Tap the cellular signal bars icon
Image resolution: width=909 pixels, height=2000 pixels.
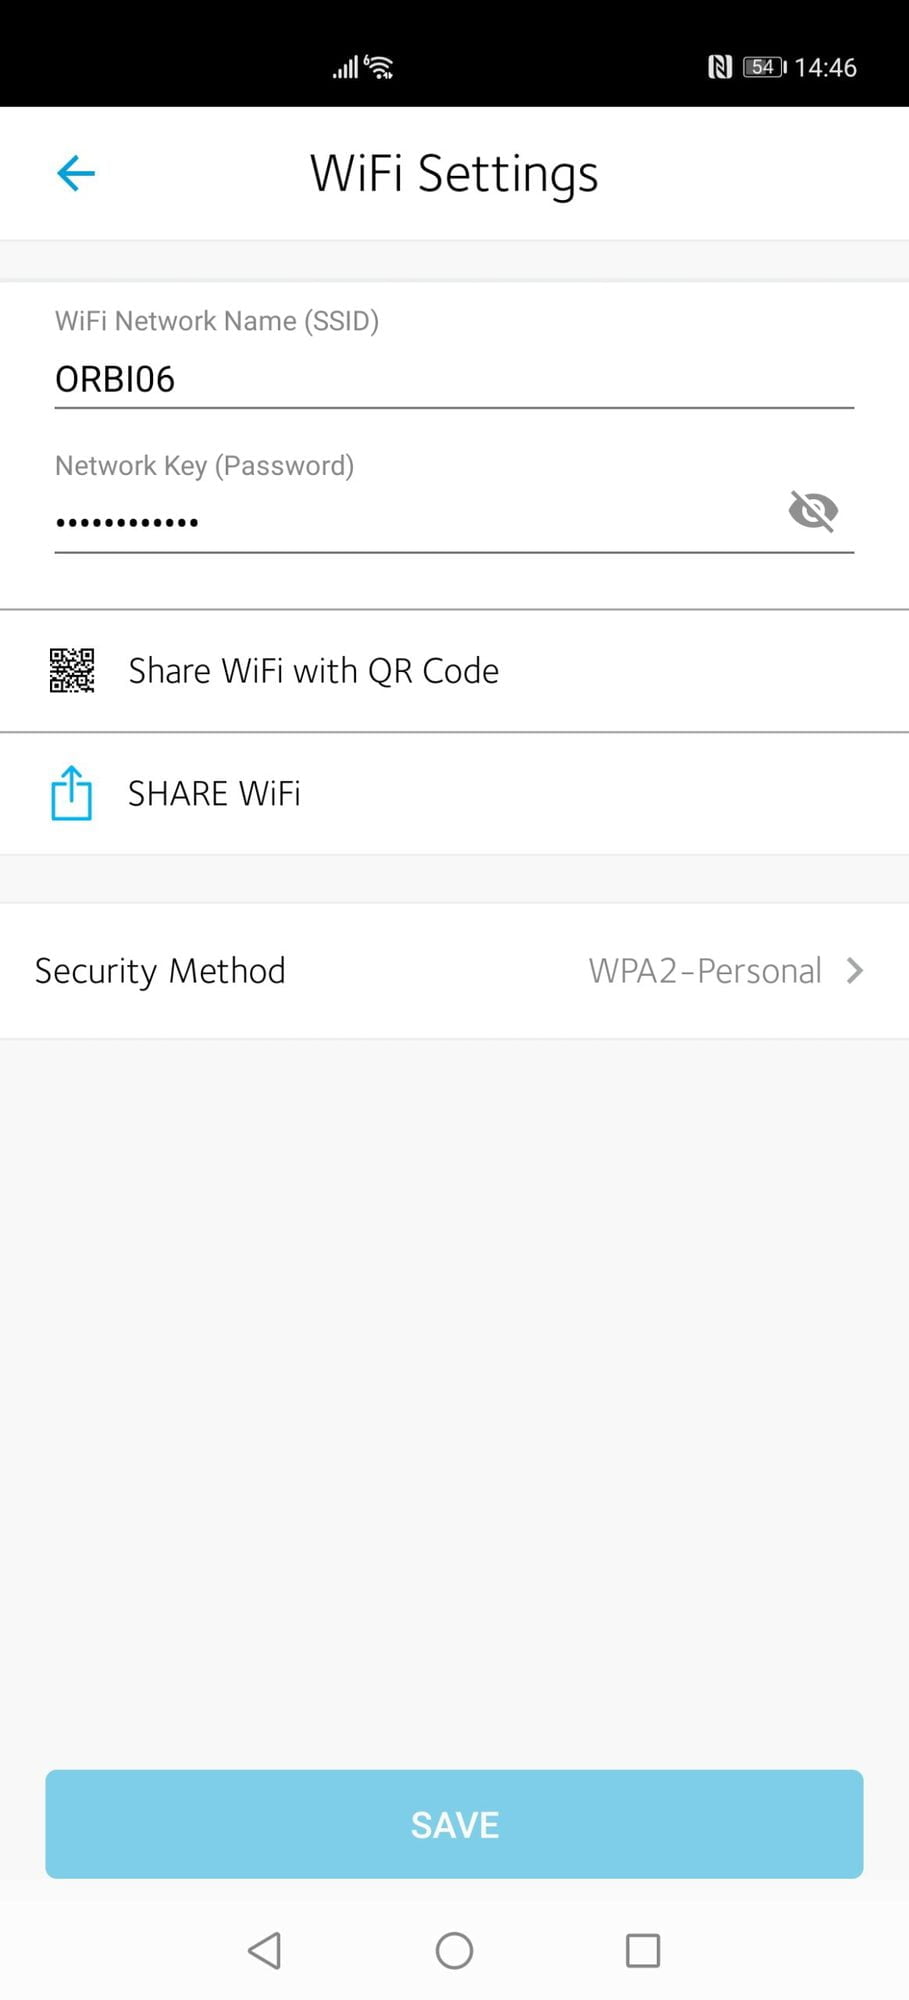345,68
